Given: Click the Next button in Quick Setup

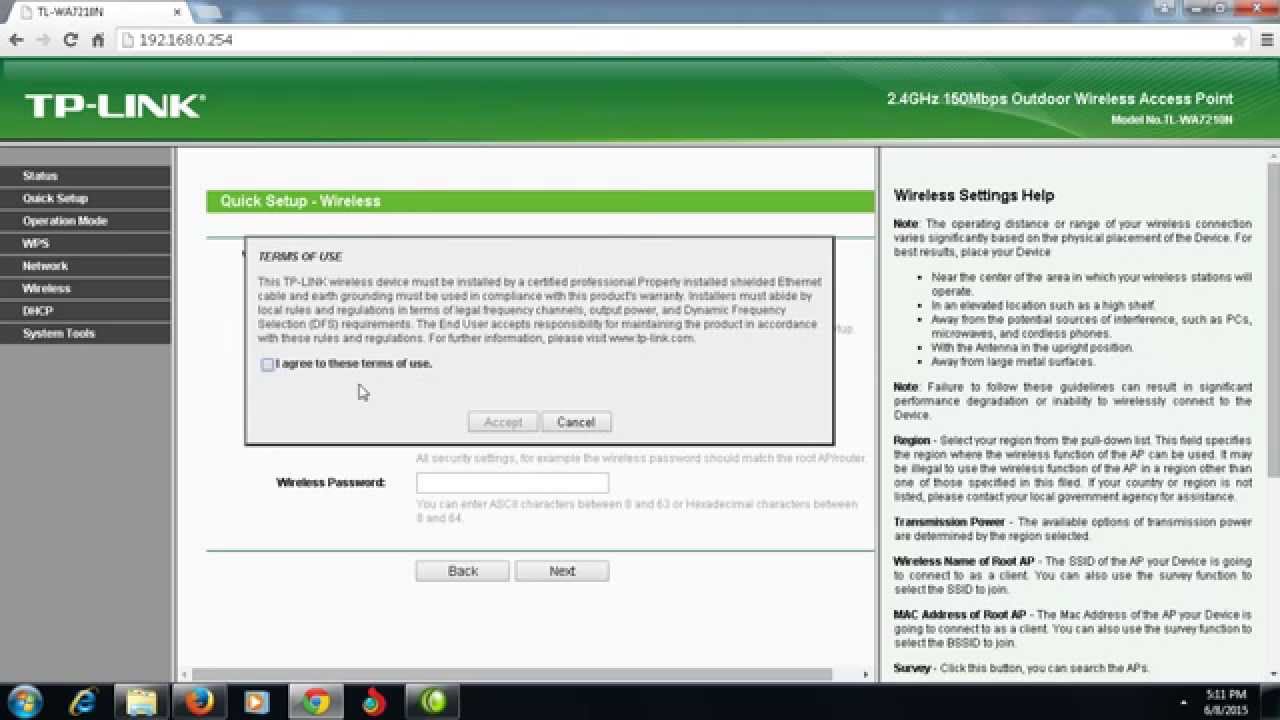Looking at the screenshot, I should coord(562,571).
